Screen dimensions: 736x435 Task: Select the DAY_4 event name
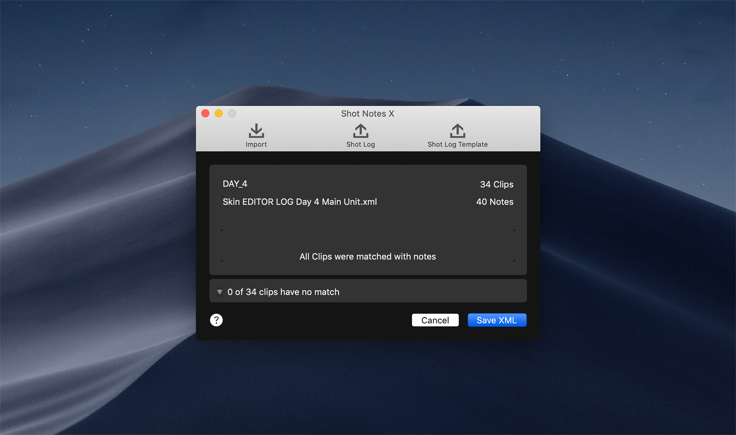click(x=235, y=184)
